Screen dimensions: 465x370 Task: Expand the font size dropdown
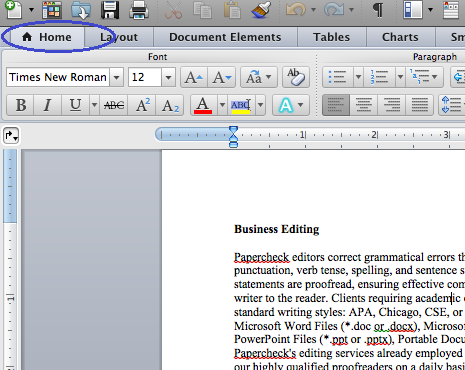[168, 77]
